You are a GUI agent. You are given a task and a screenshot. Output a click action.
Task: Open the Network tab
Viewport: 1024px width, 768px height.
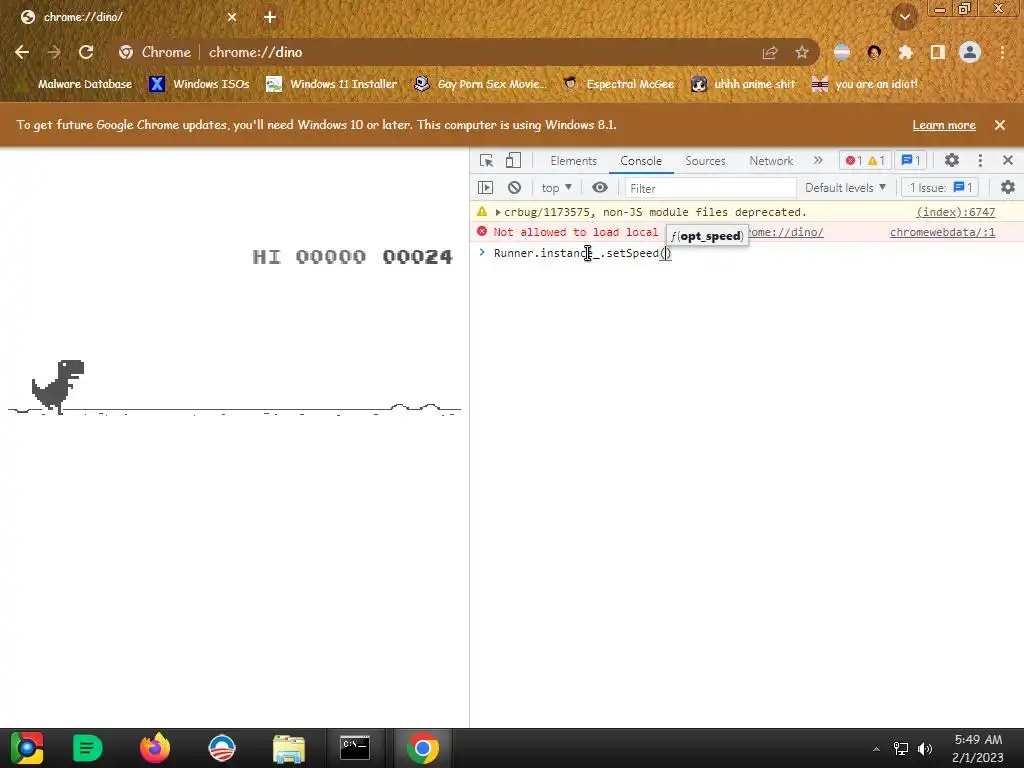(x=771, y=161)
